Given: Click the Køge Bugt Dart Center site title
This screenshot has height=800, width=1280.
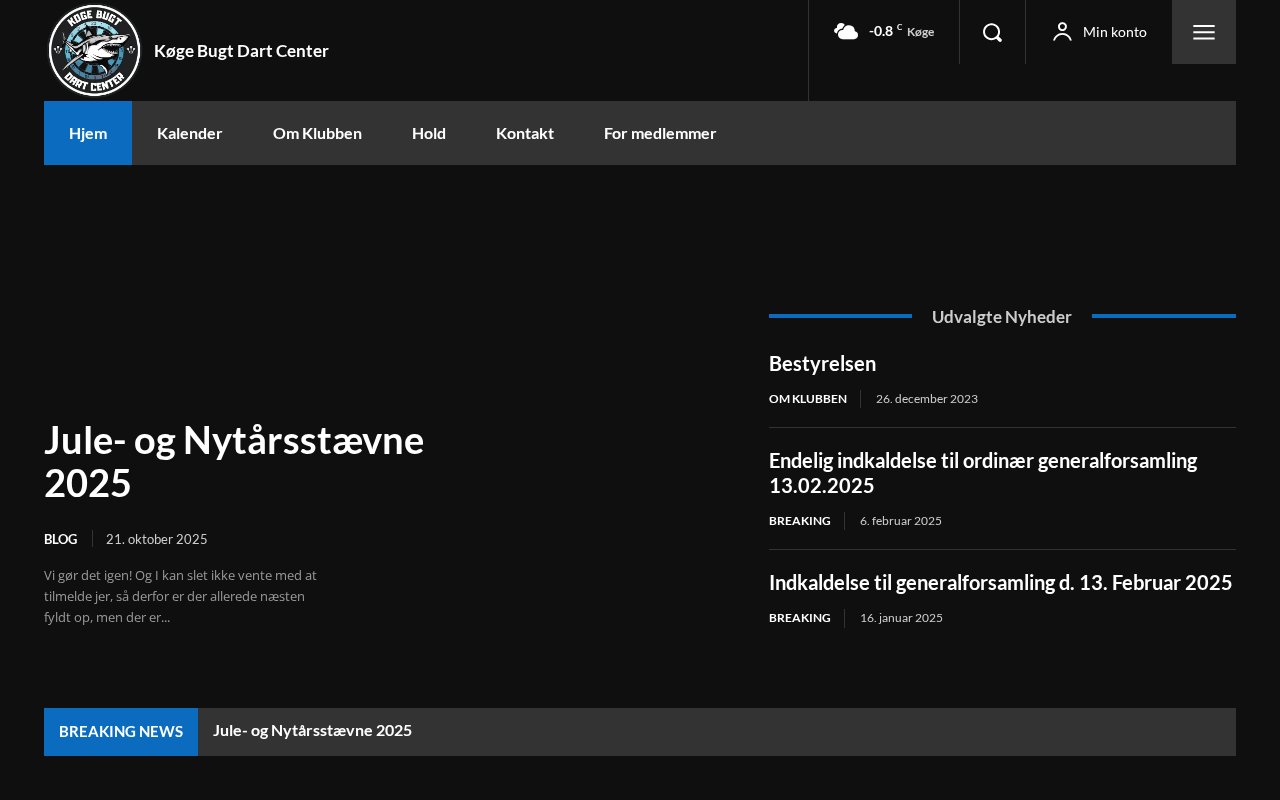Looking at the screenshot, I should [241, 51].
